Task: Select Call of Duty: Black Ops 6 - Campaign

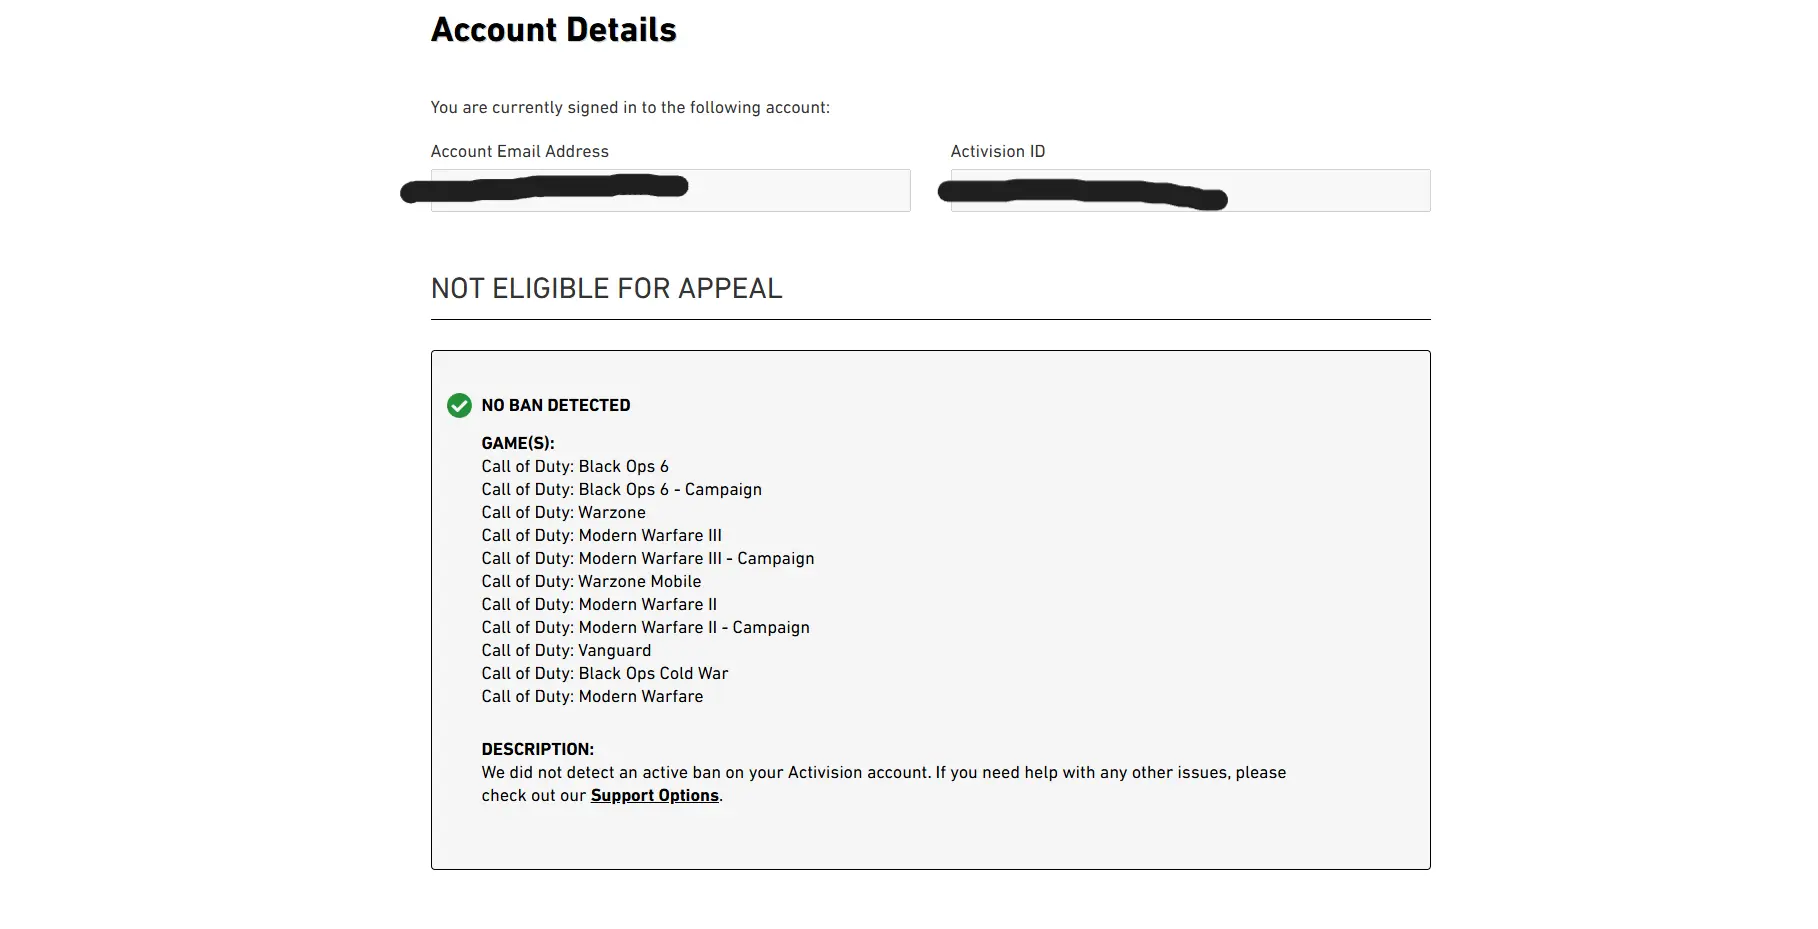Action: pos(621,489)
